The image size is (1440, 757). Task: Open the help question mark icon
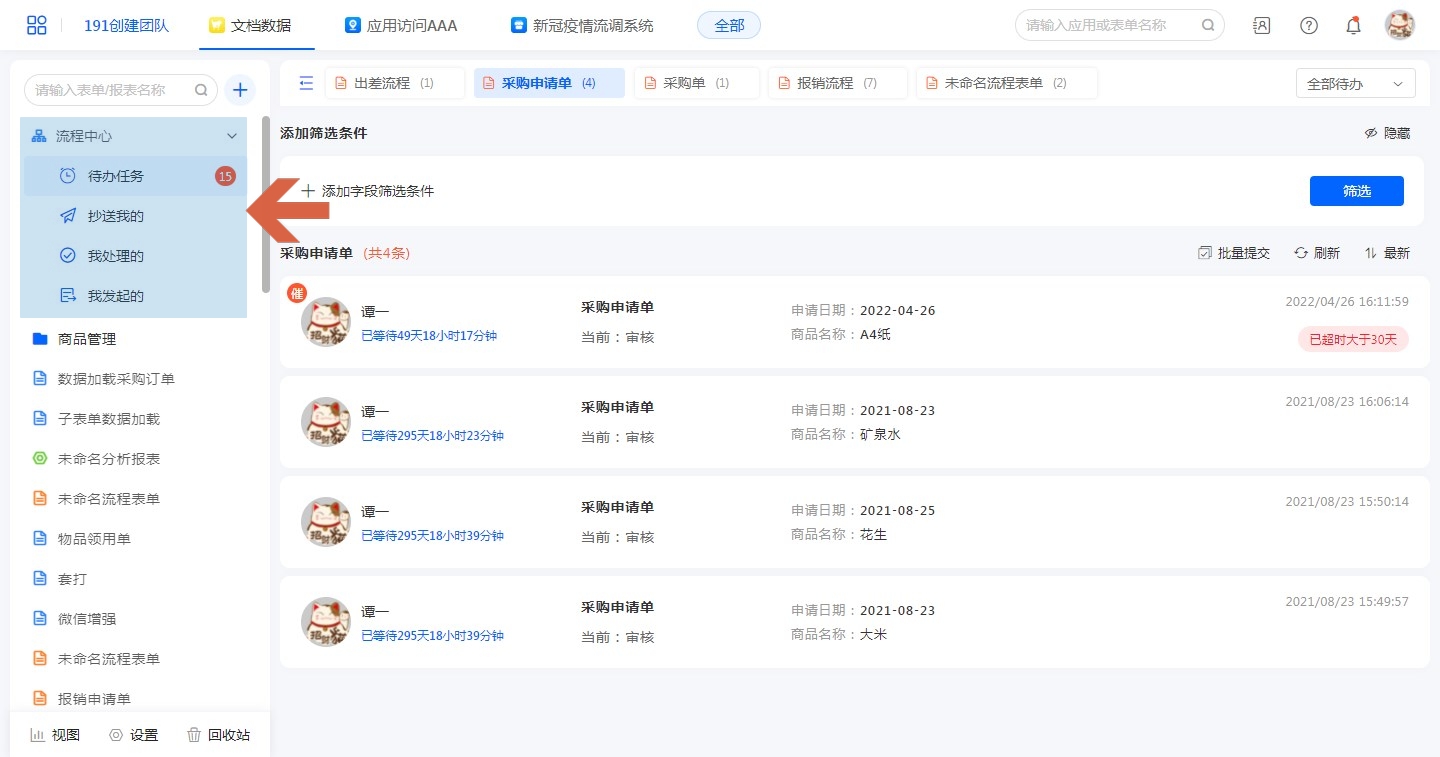[x=1308, y=25]
